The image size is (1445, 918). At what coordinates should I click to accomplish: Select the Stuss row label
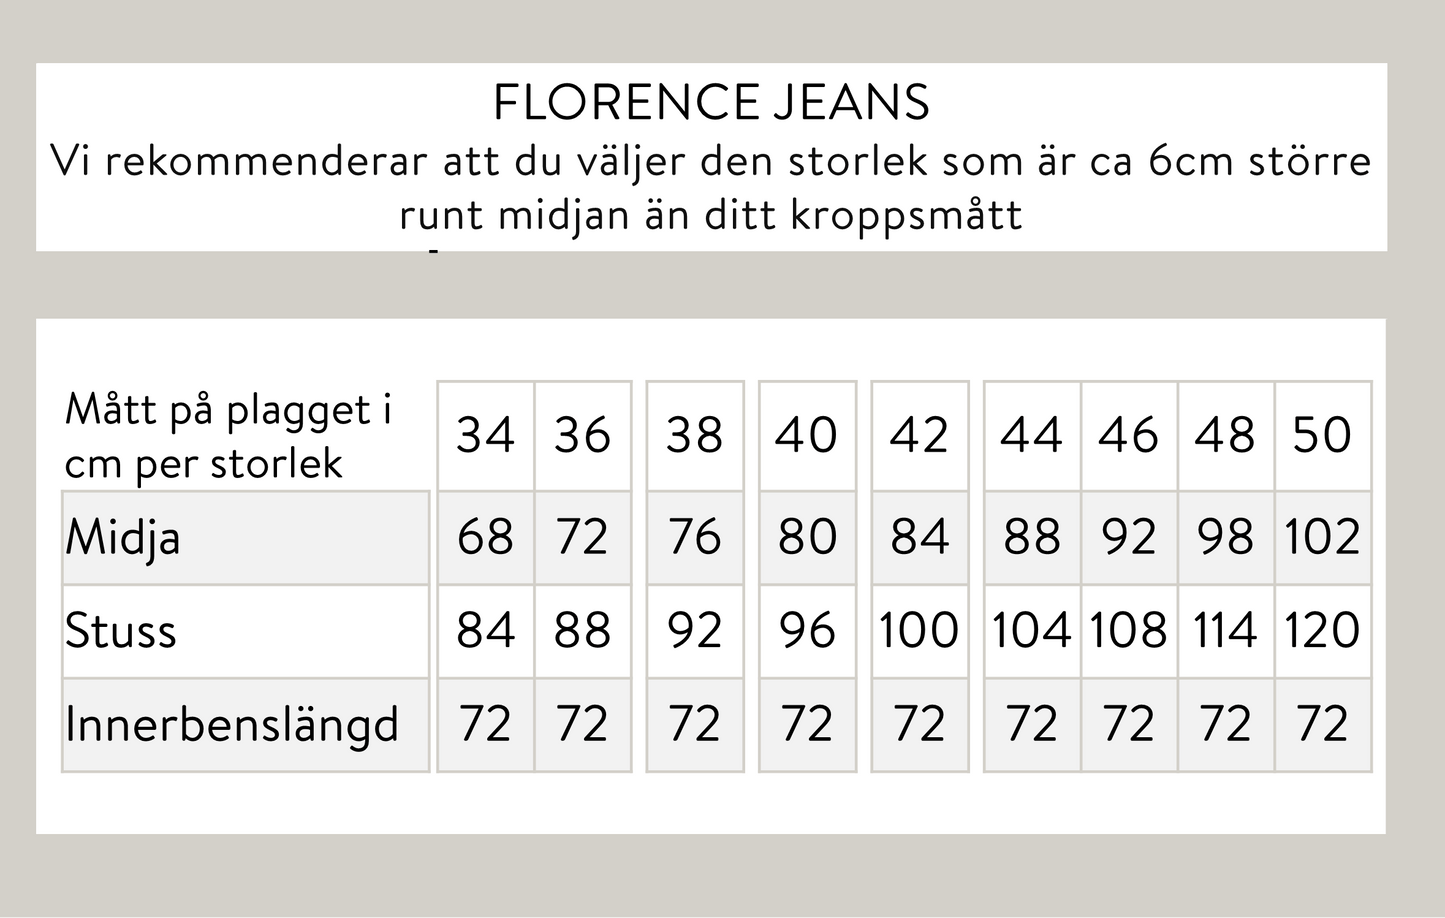tap(121, 631)
